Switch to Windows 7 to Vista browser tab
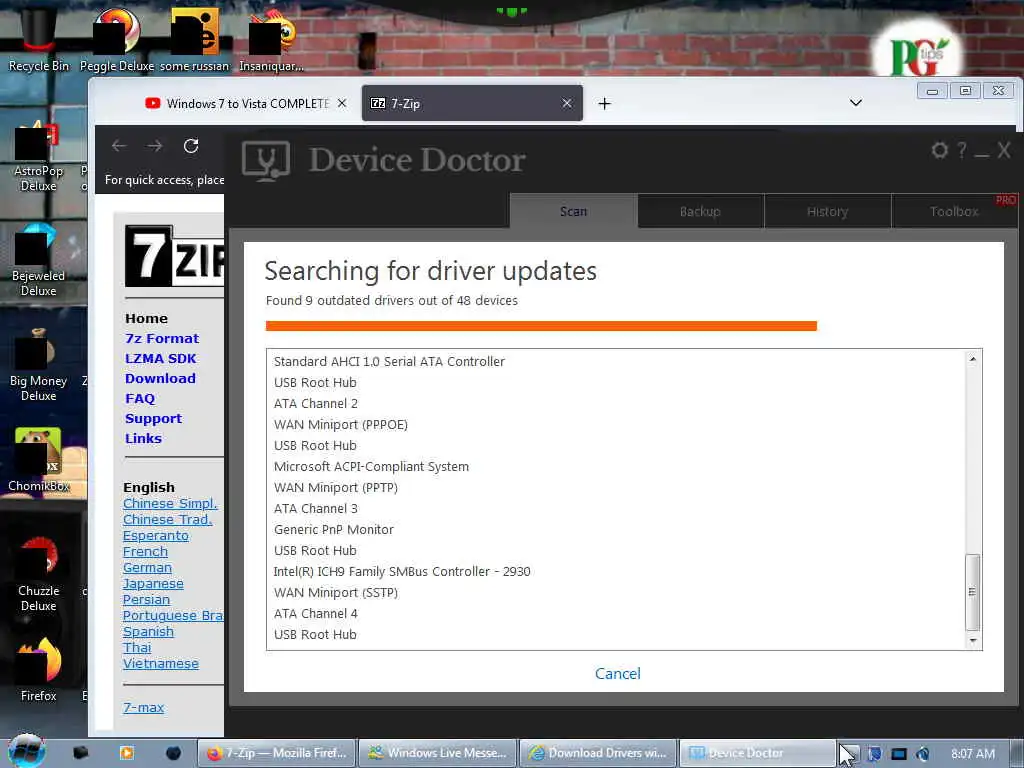 (247, 103)
